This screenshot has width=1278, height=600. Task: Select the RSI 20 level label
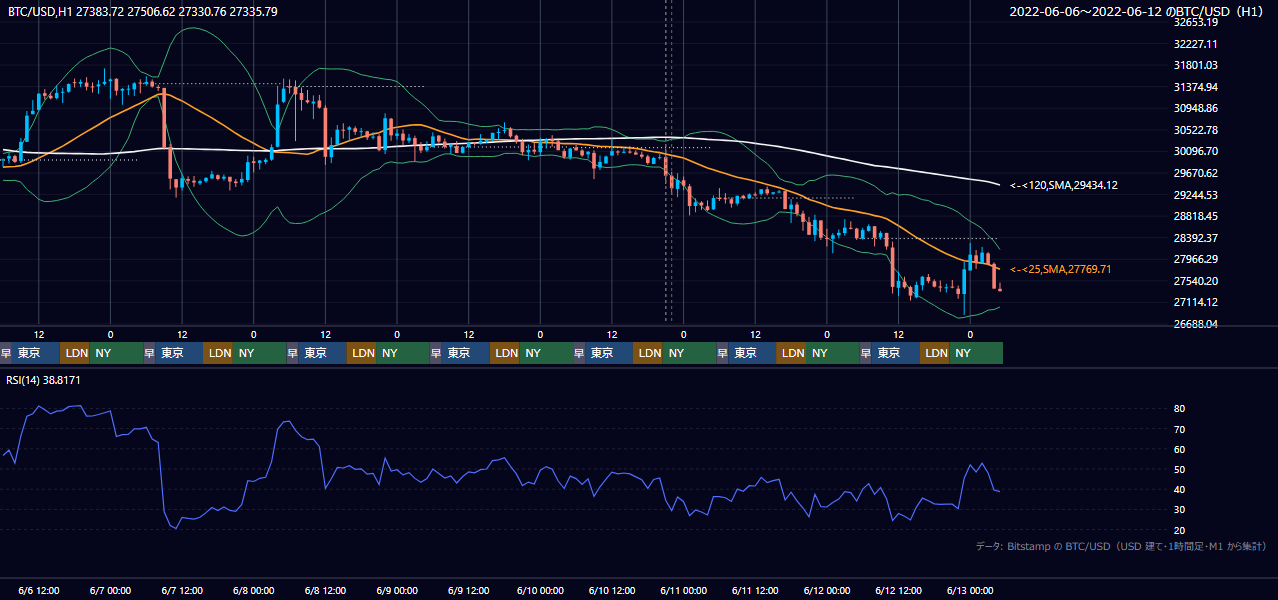tap(1179, 530)
